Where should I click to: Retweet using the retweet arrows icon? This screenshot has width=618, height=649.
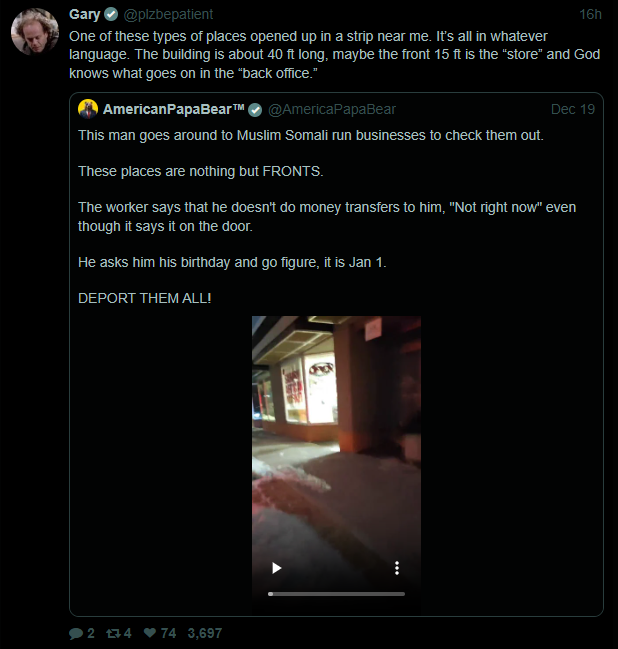(x=113, y=633)
